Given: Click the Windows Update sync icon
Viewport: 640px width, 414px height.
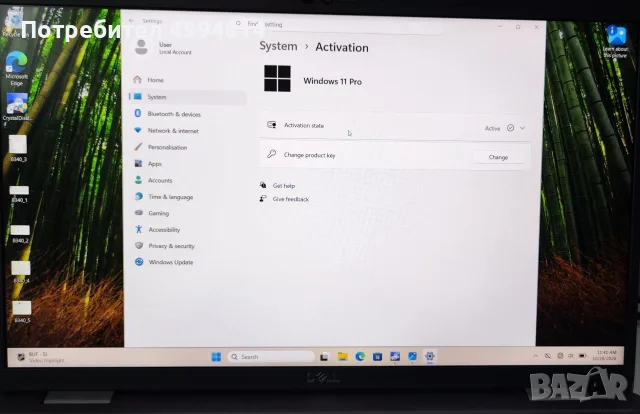Looking at the screenshot, I should 139,262.
